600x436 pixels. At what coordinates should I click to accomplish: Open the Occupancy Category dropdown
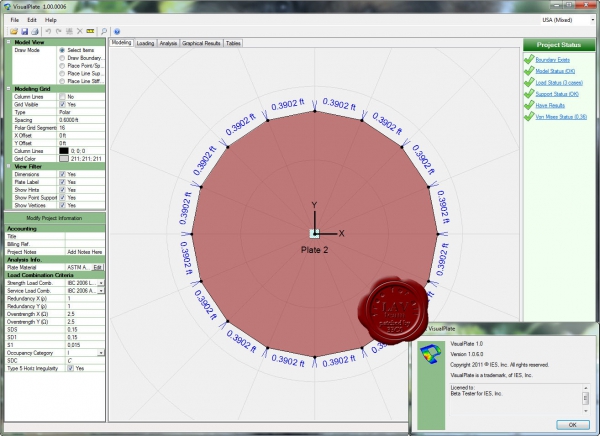click(101, 353)
